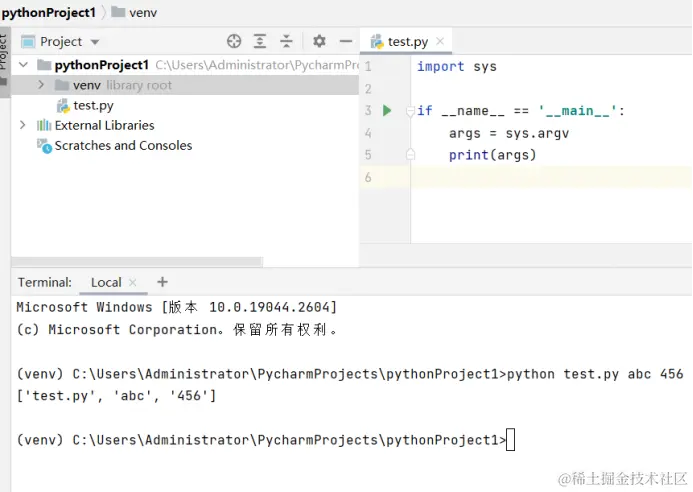Select External Libraries tree item

pos(104,126)
